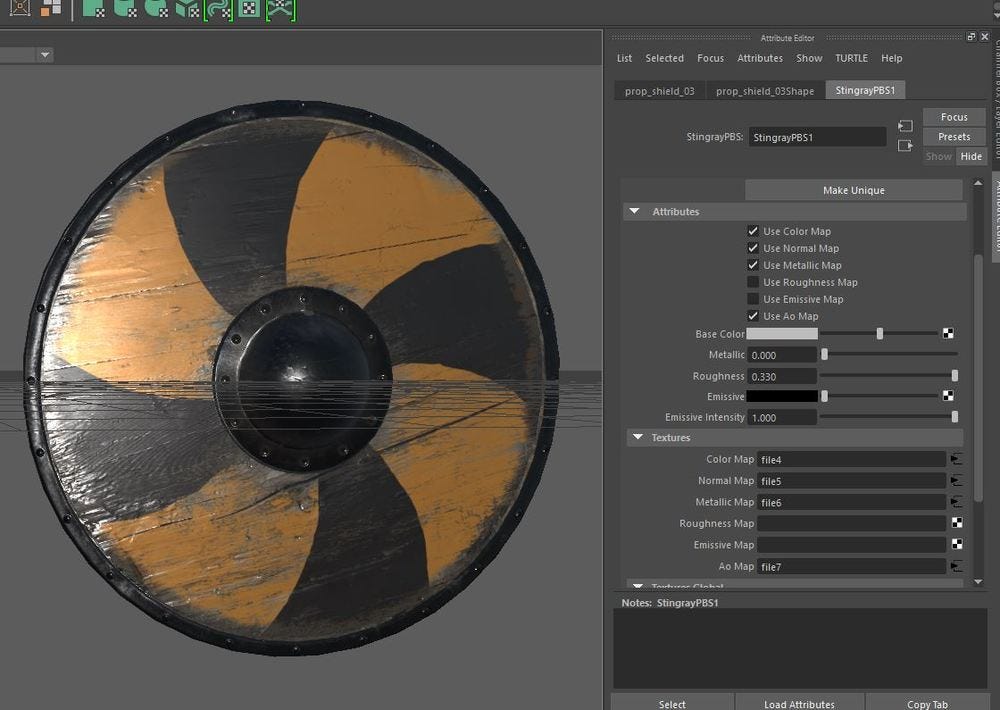The image size is (1000, 710).
Task: Click the Roughness value input field
Action: click(782, 376)
